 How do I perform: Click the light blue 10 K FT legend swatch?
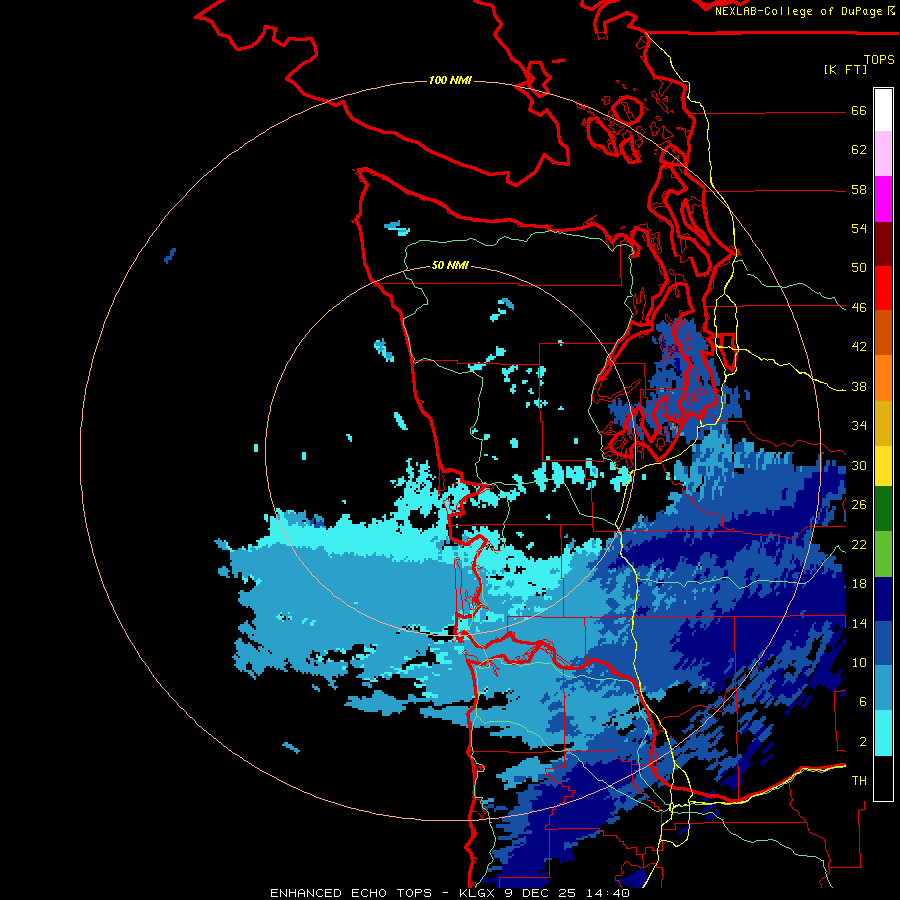tap(883, 688)
